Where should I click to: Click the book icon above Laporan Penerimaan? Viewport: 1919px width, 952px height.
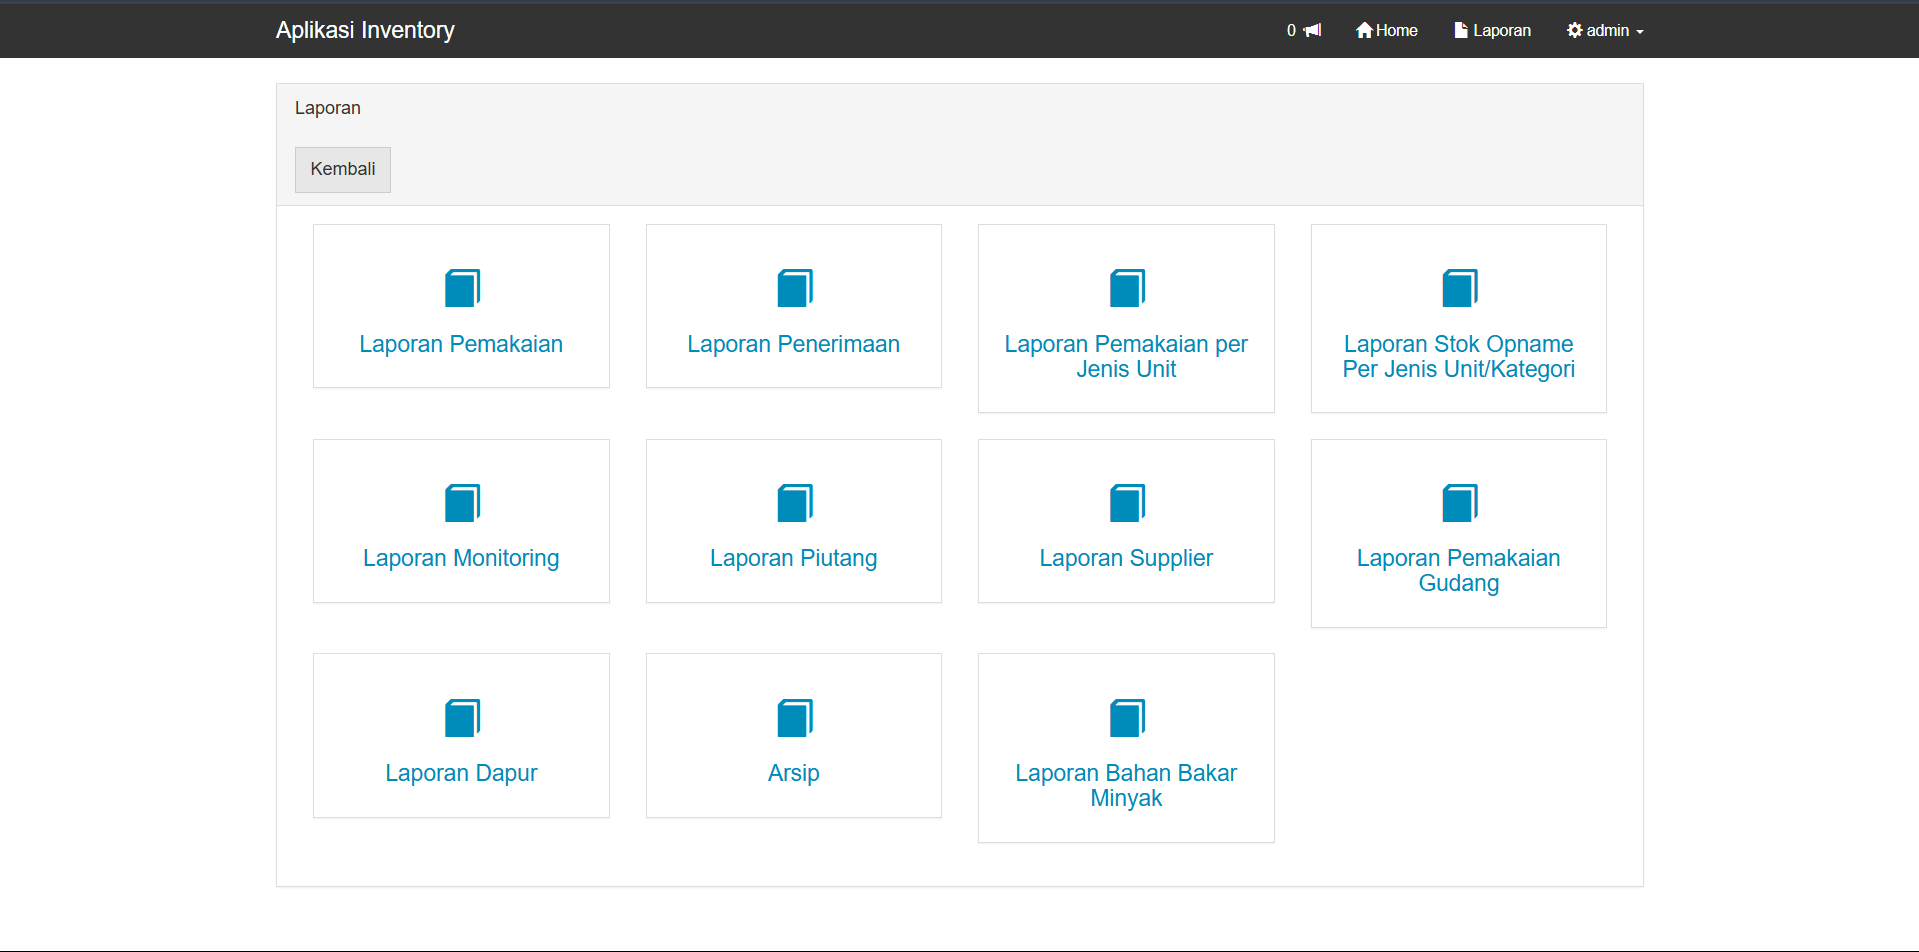click(x=794, y=288)
